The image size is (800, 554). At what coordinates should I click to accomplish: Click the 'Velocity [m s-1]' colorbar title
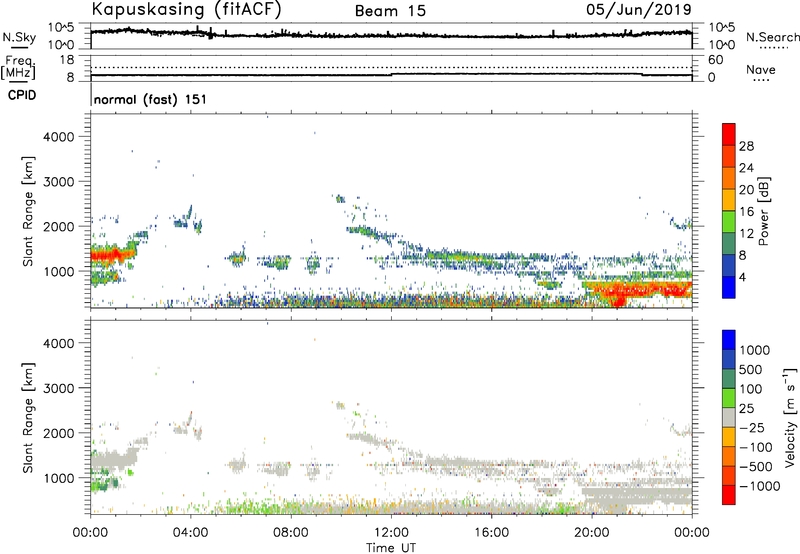[x=790, y=417]
